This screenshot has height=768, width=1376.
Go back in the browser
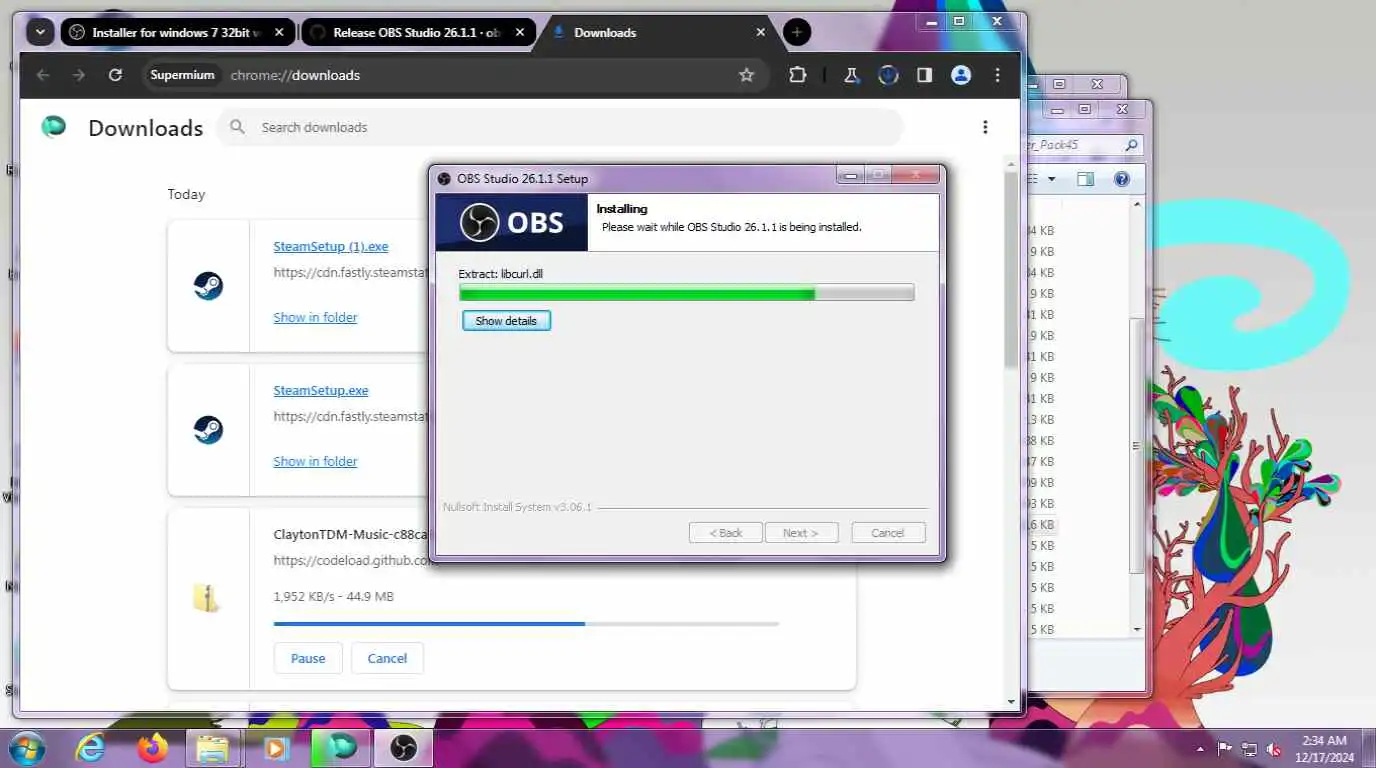42,75
